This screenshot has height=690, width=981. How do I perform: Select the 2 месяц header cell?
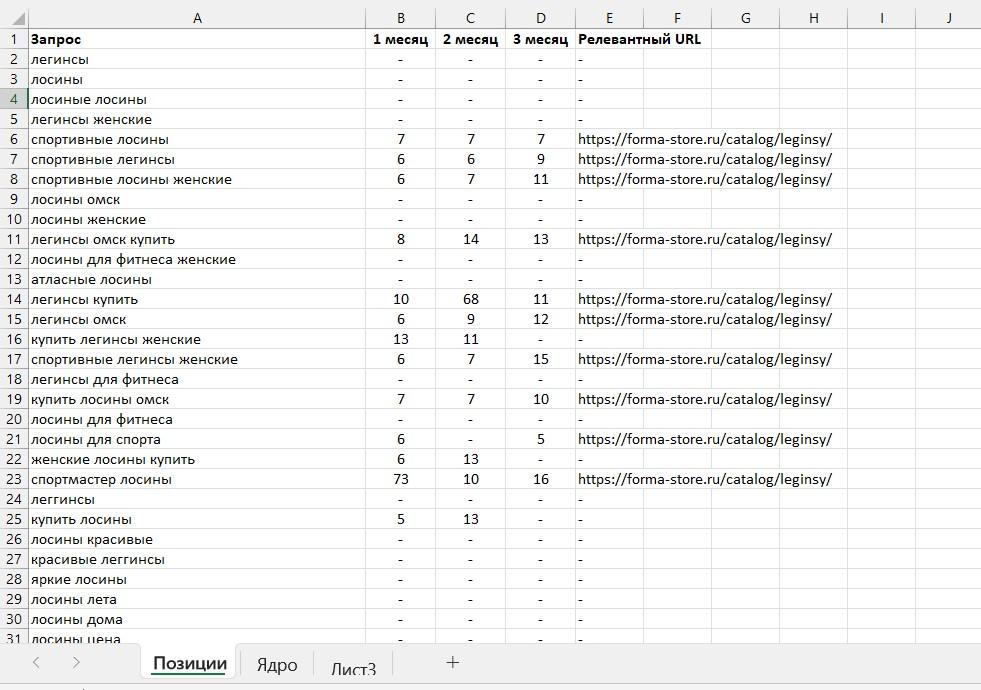pyautogui.click(x=470, y=39)
